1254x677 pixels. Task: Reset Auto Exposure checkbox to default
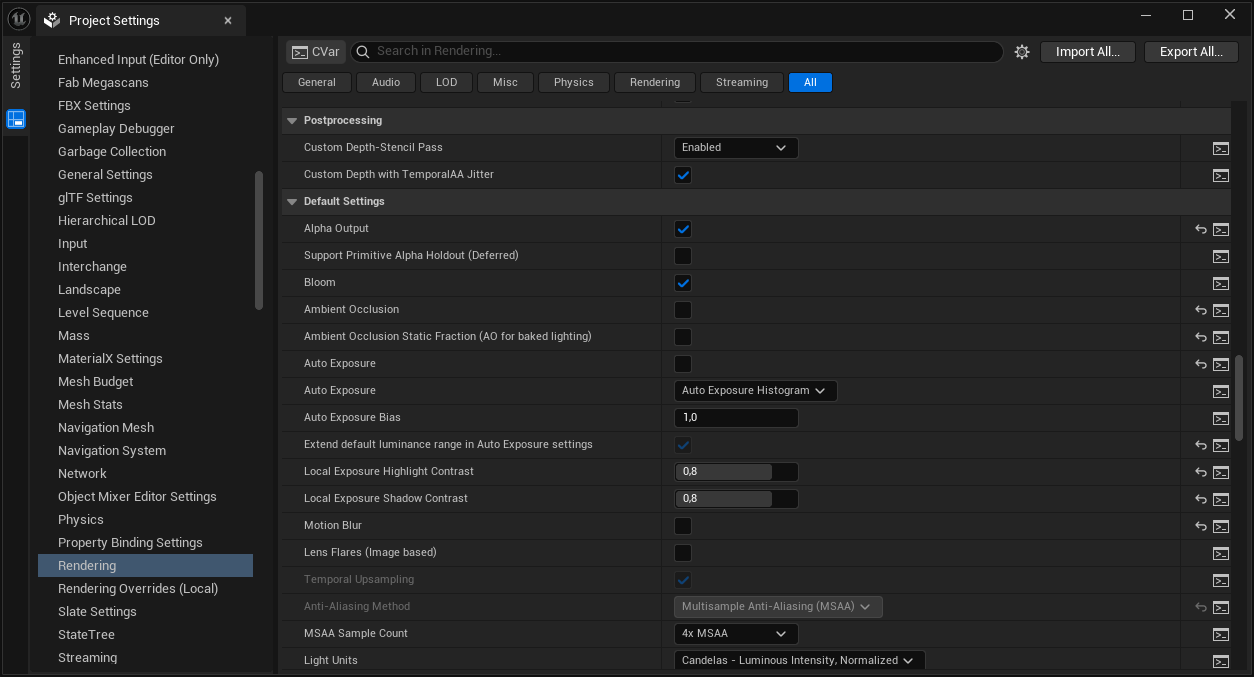tap(1201, 364)
